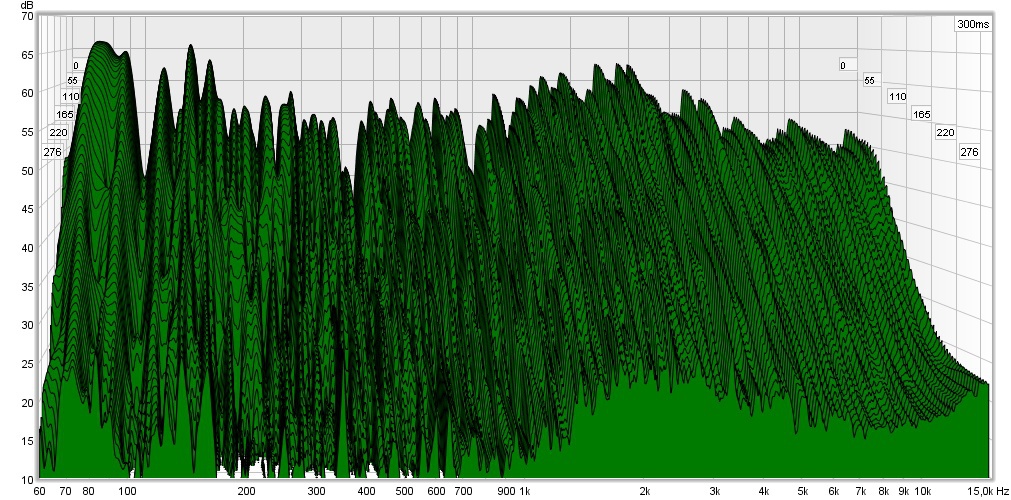The width and height of the screenshot is (1011, 500).
Task: Click the 5k frequency axis label
Action: (x=803, y=491)
